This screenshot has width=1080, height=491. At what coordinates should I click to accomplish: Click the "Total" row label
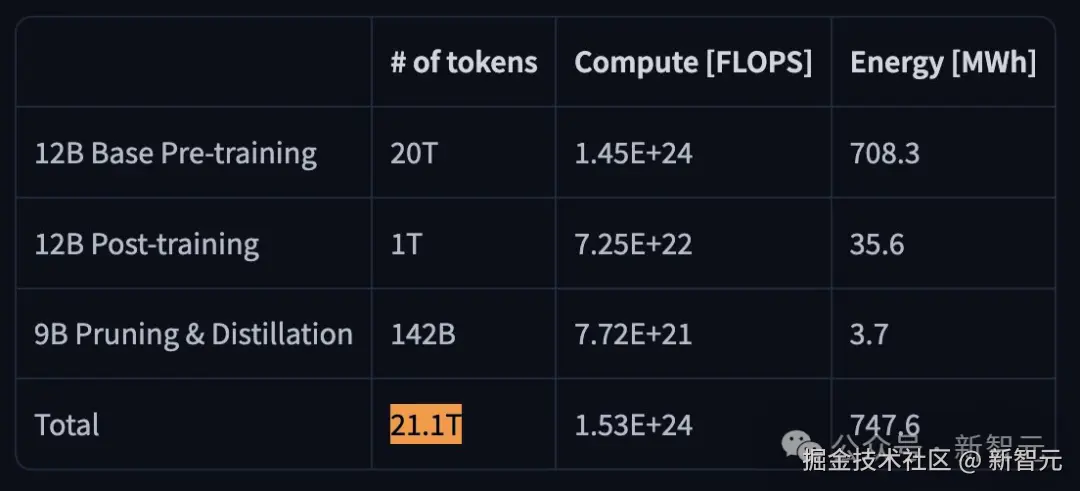coord(67,425)
